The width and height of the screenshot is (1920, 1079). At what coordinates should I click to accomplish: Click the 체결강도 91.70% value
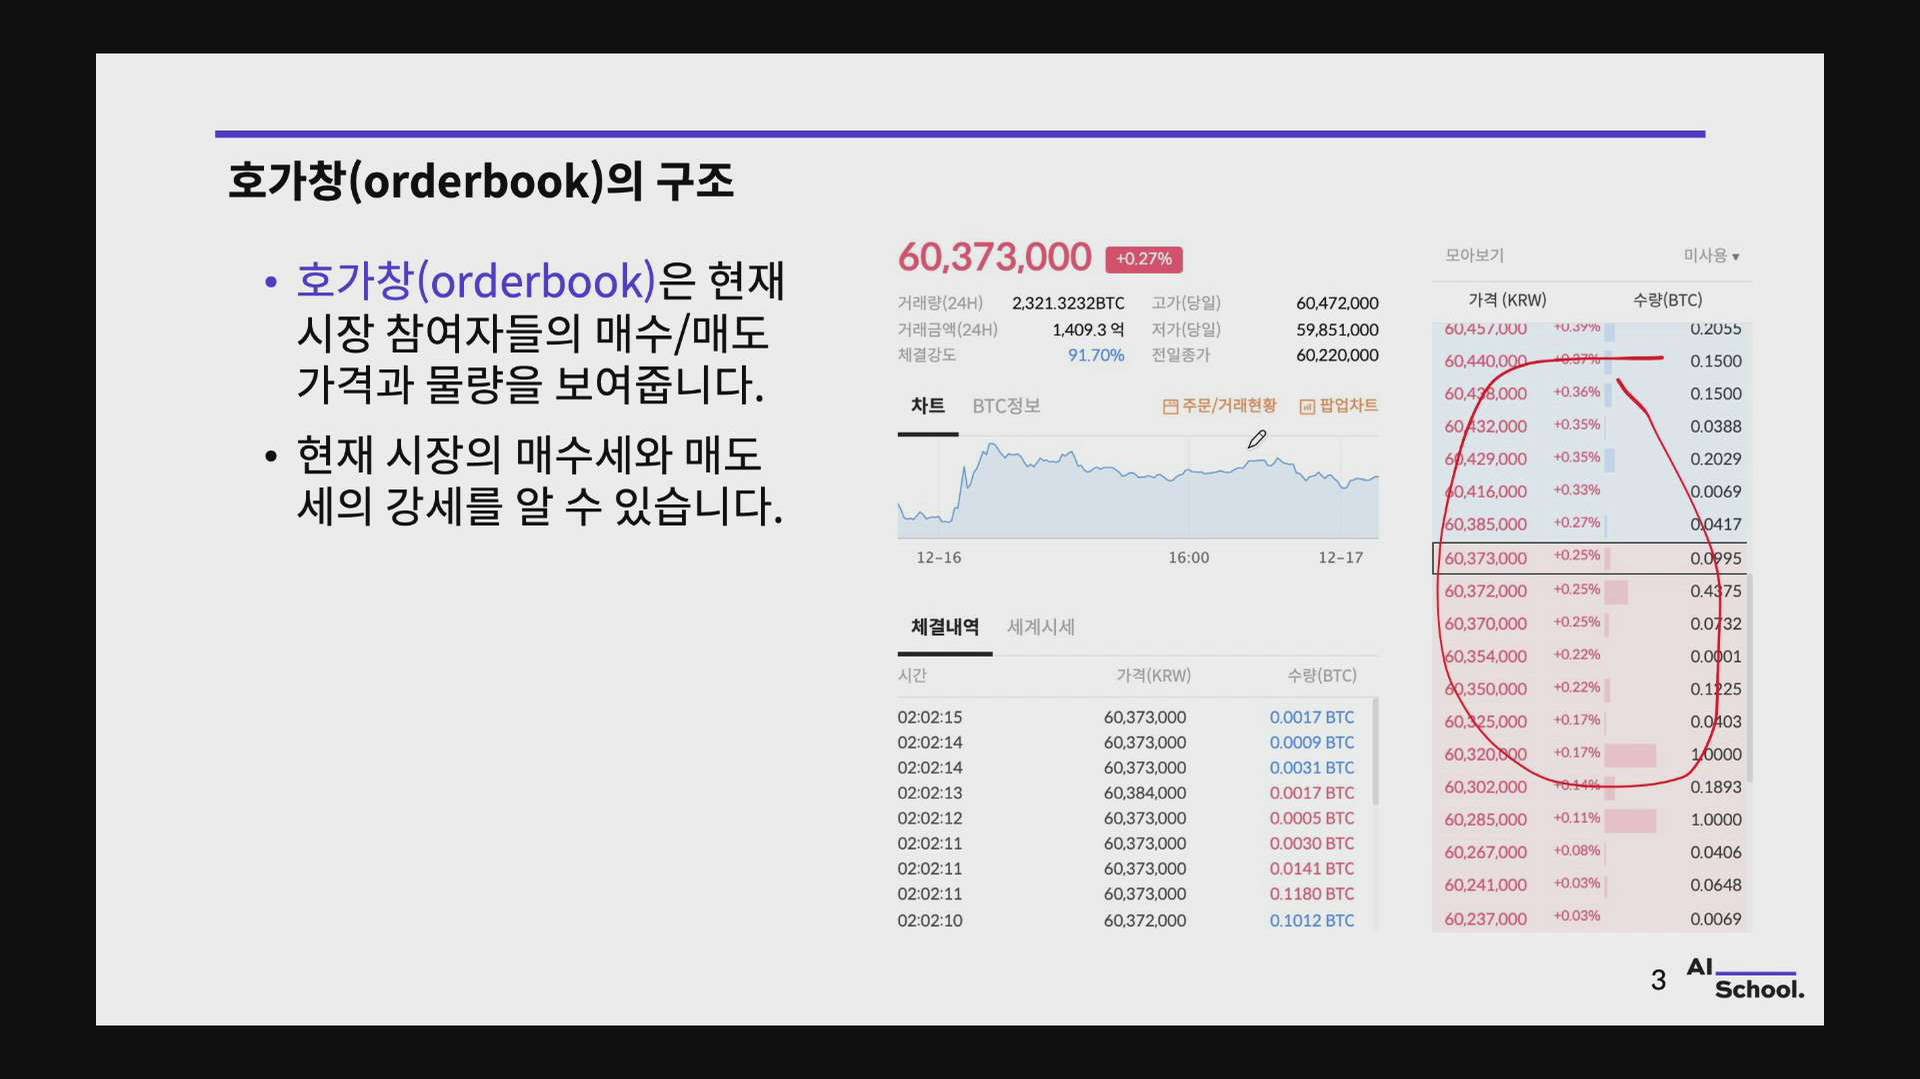tap(1097, 355)
